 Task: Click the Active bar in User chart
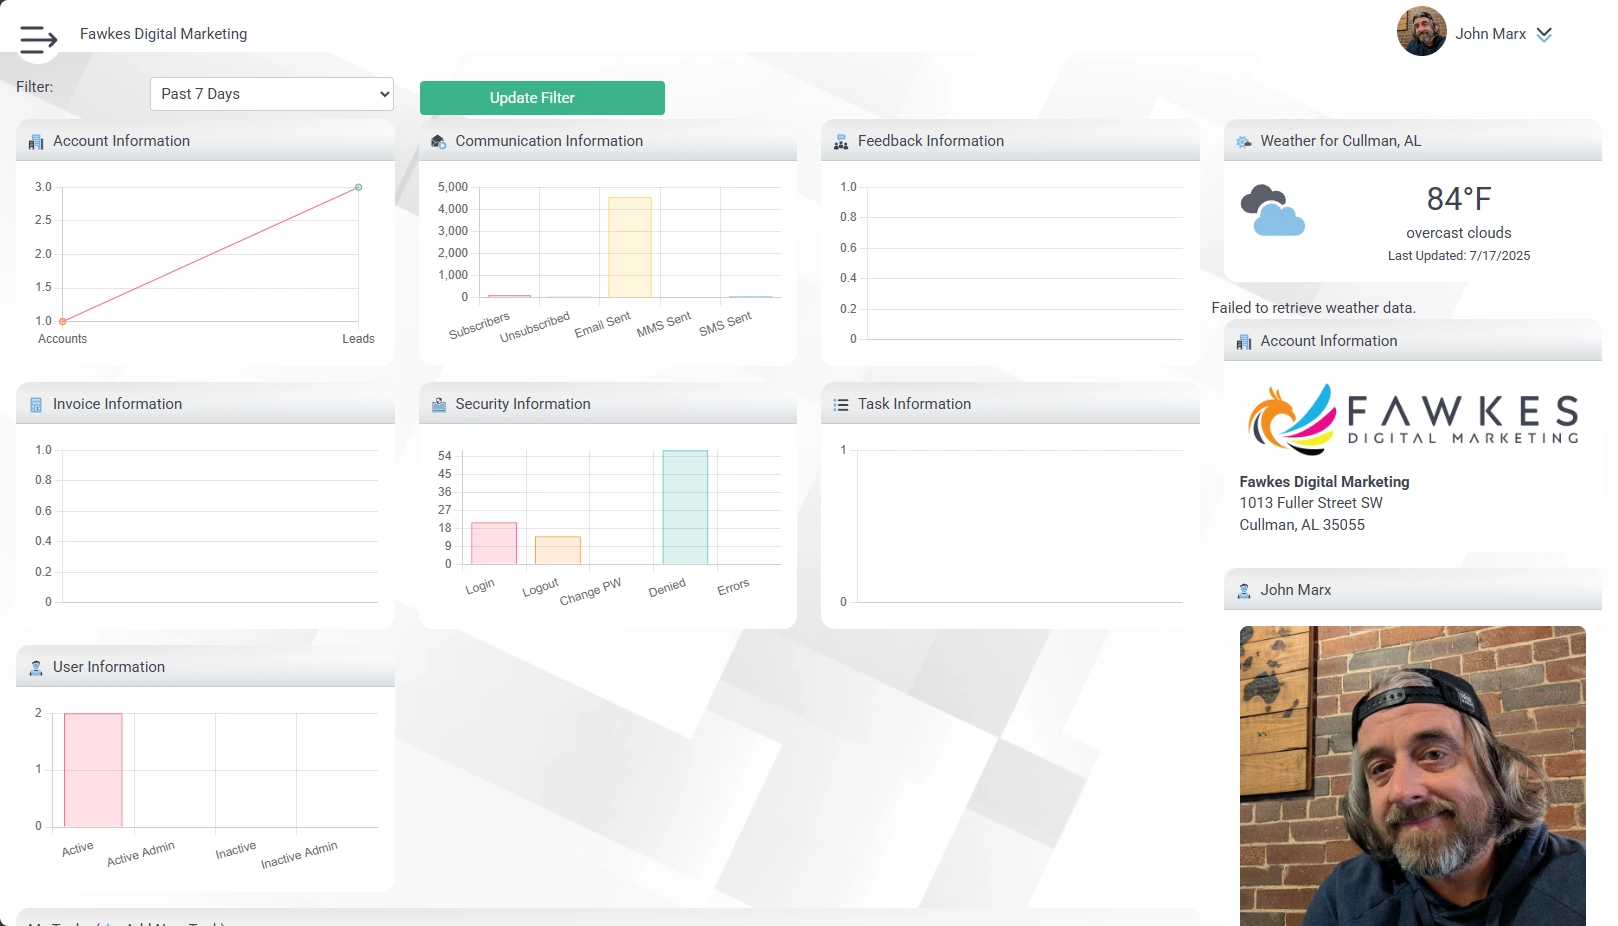(93, 769)
